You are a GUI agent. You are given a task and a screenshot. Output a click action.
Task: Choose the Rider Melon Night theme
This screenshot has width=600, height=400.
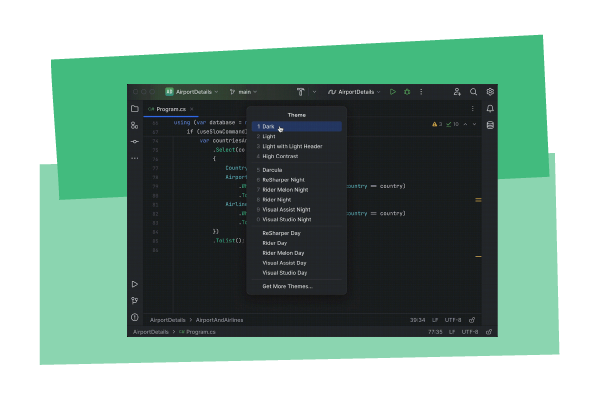point(297,190)
